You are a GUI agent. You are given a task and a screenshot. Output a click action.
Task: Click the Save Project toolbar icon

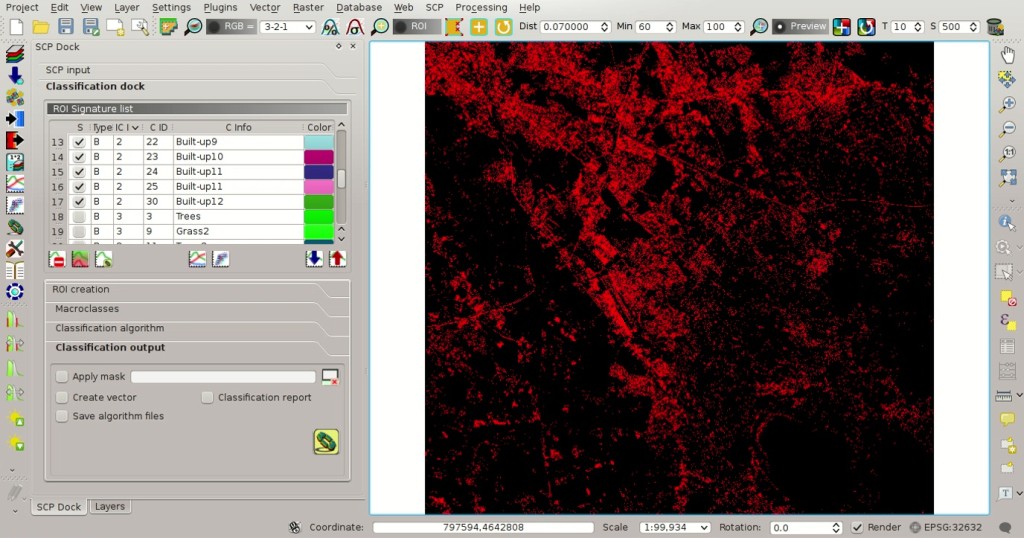click(x=66, y=26)
